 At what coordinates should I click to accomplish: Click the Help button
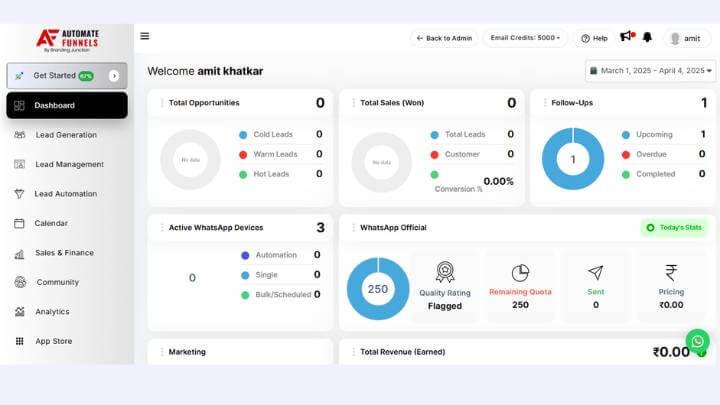click(594, 38)
